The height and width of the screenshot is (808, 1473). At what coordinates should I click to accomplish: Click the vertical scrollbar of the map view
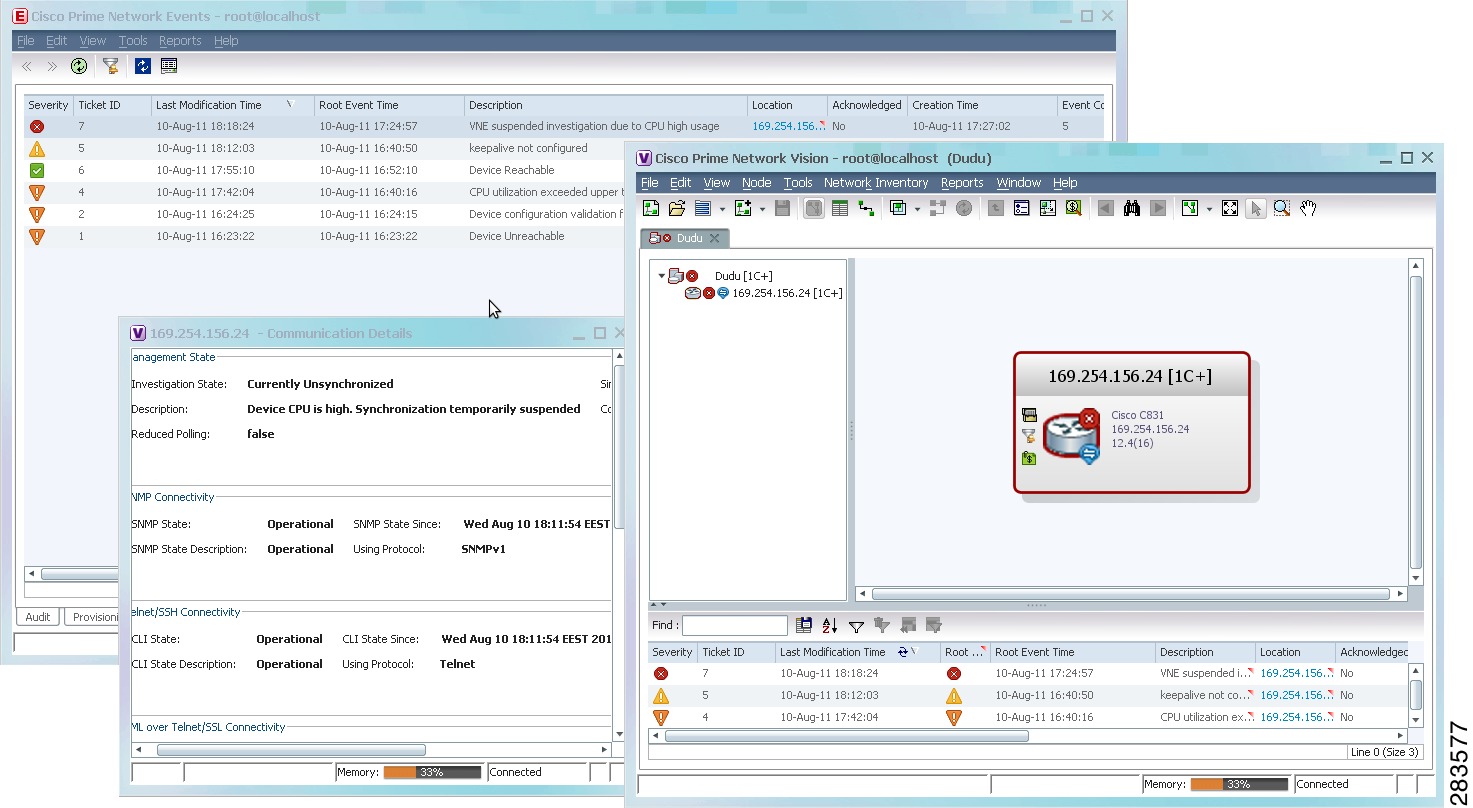pyautogui.click(x=1415, y=422)
